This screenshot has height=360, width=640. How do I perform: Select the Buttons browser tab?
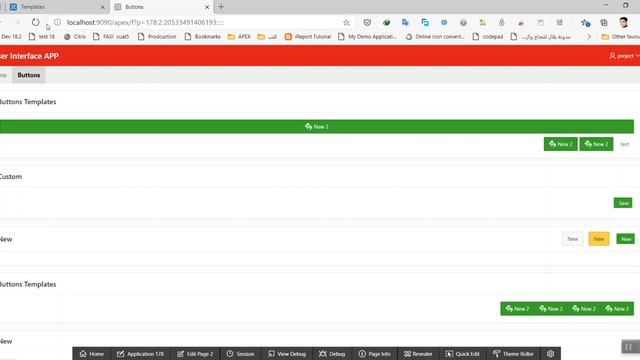161,7
